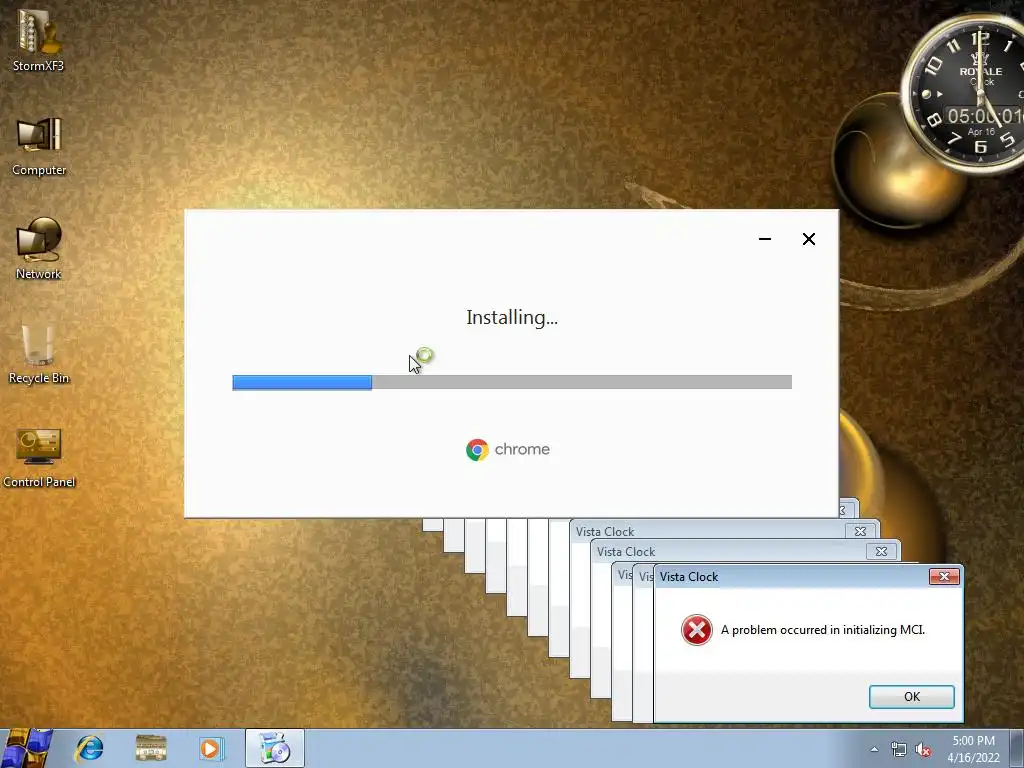Open the StormXF3 desktop icon
1024x768 pixels.
39,39
